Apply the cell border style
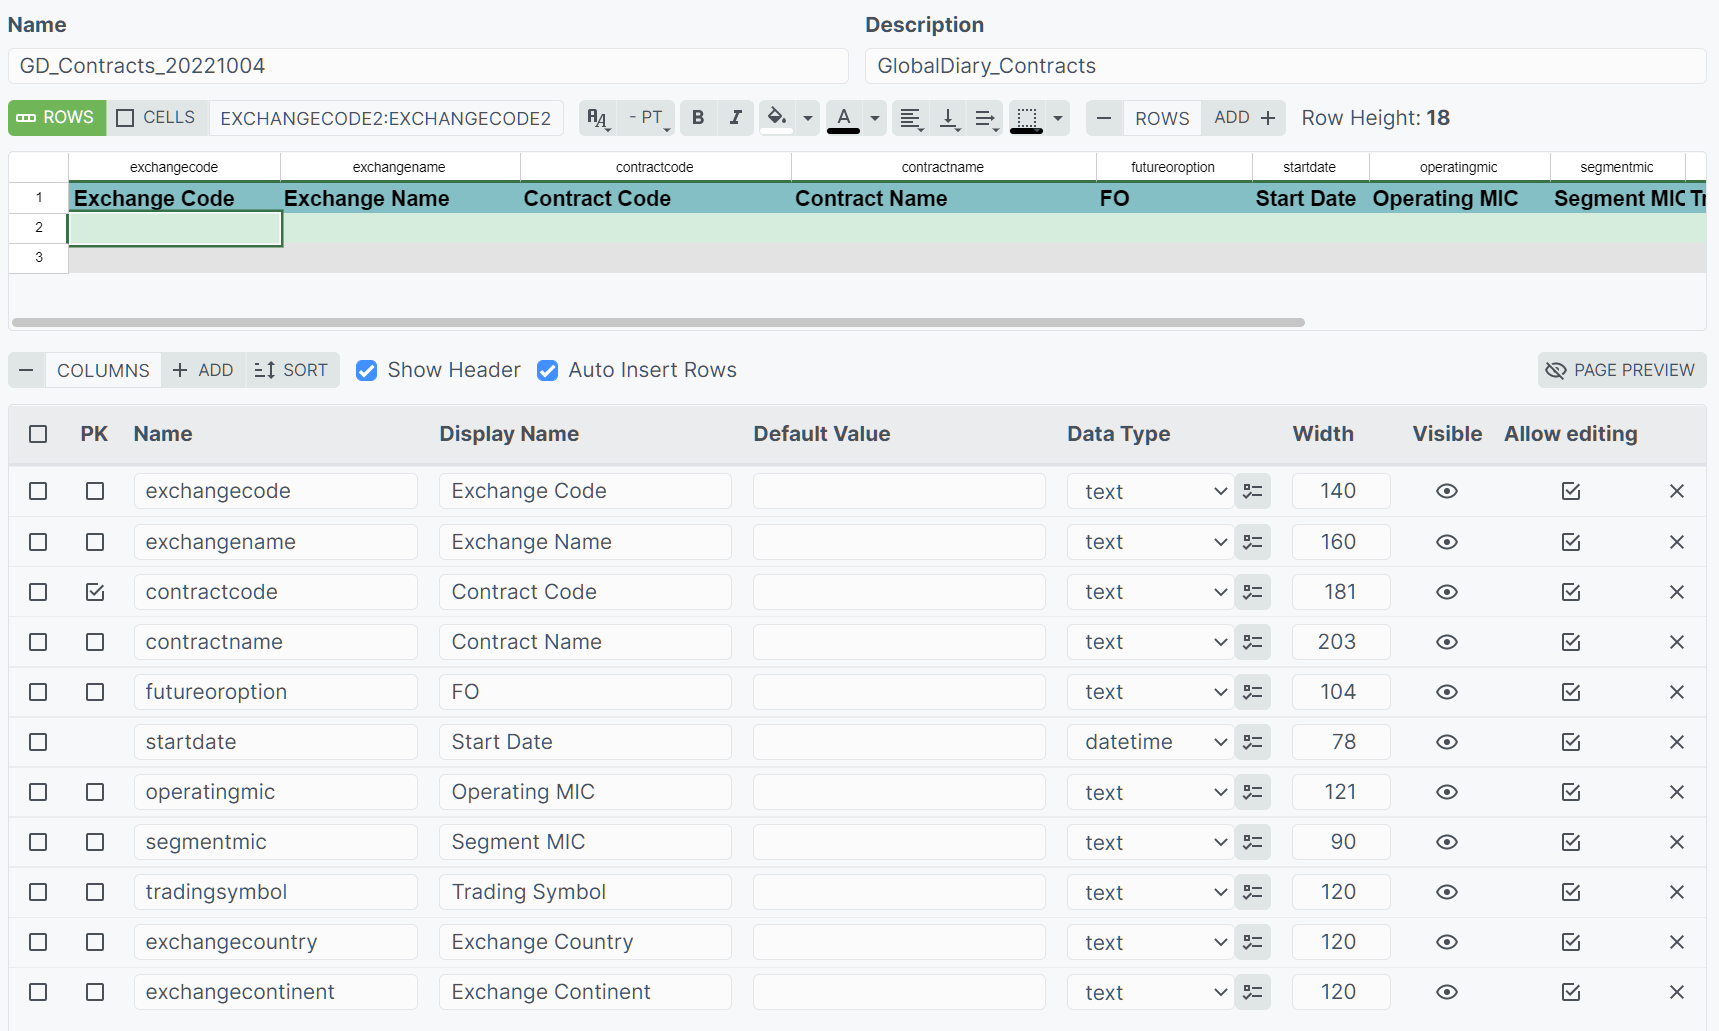Image resolution: width=1719 pixels, height=1031 pixels. pos(1027,118)
